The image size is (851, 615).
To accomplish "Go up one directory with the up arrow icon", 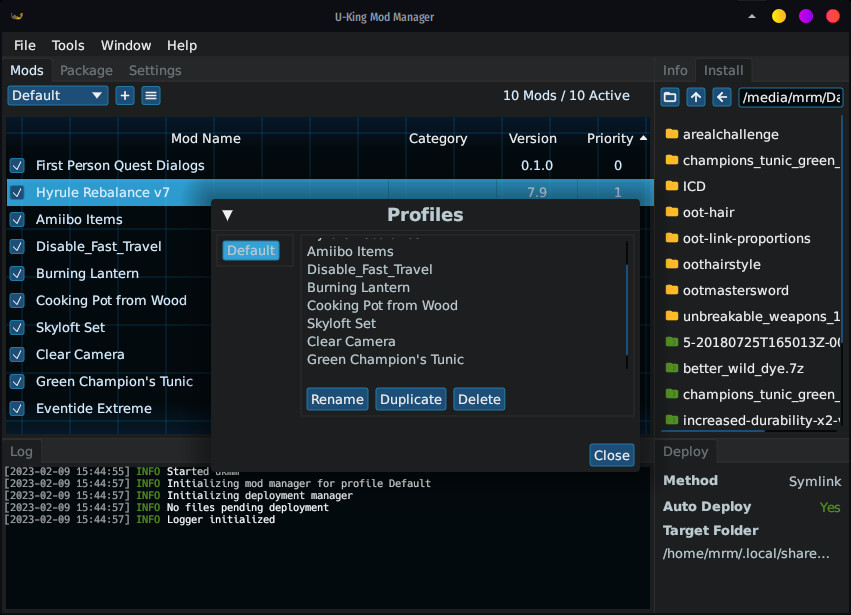I will pos(696,97).
